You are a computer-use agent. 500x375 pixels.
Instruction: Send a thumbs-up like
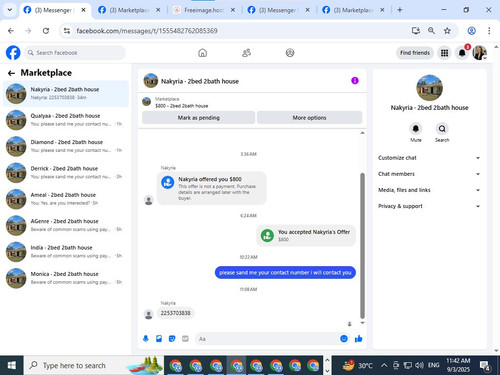click(359, 339)
